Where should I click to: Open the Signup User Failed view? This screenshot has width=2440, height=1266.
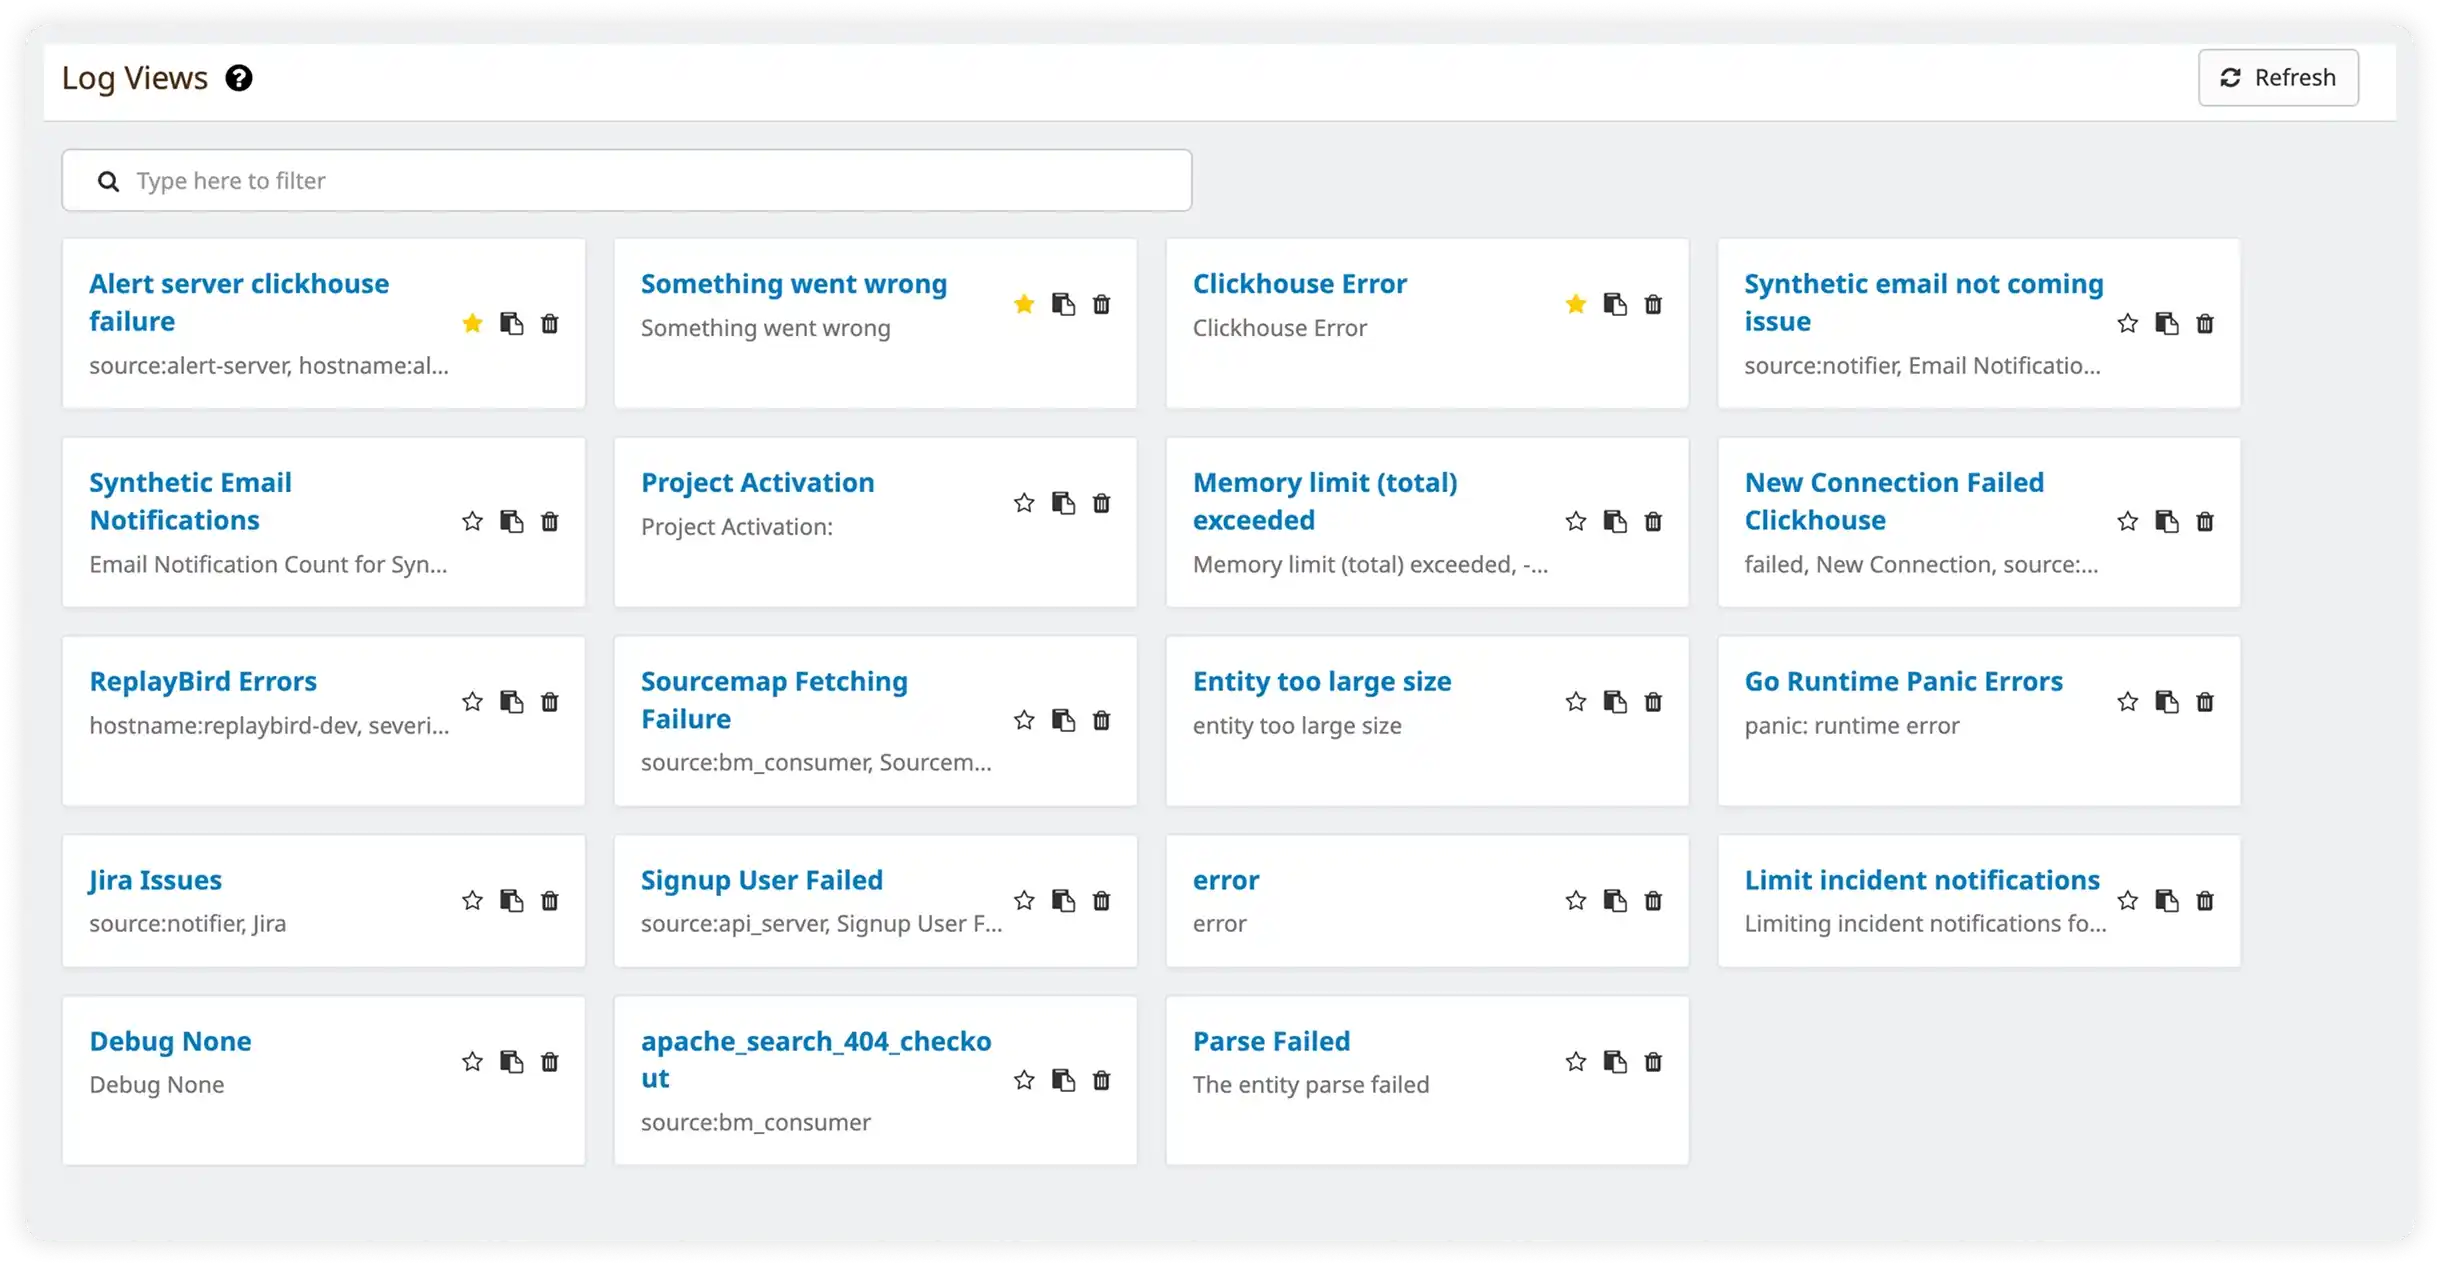[762, 879]
